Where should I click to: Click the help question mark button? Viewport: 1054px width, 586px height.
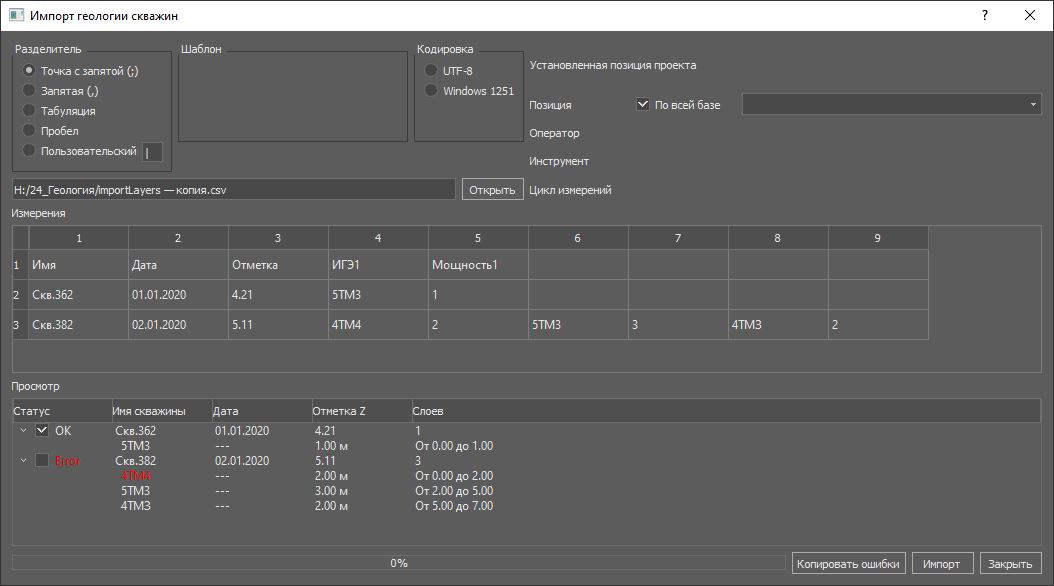pos(985,16)
